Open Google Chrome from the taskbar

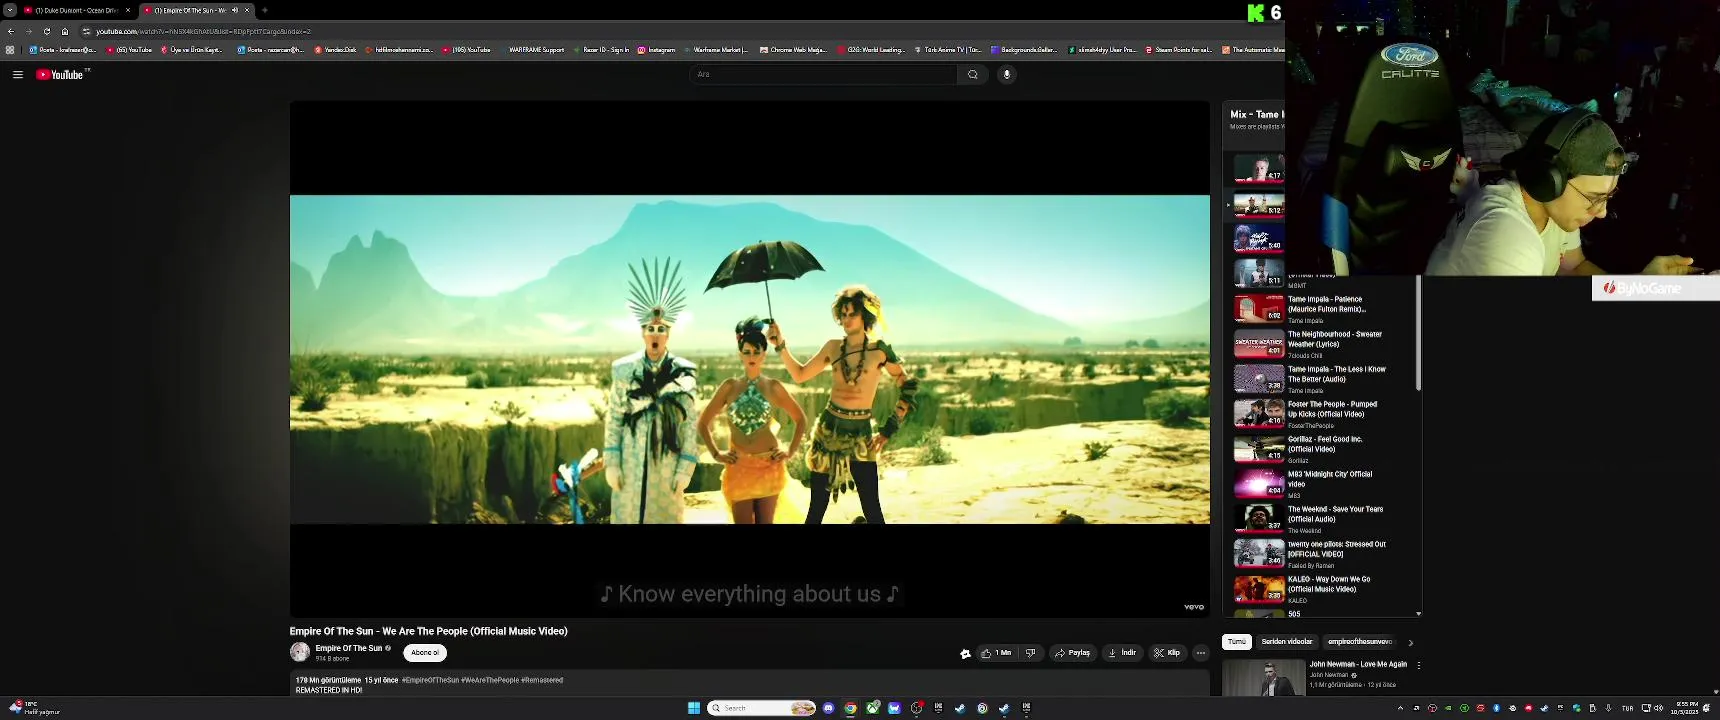click(850, 708)
